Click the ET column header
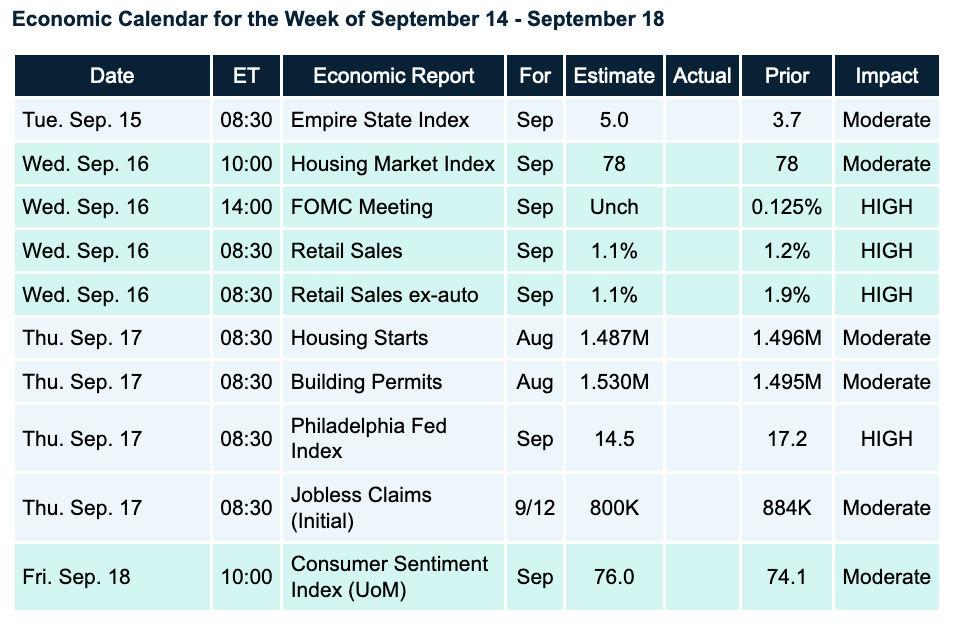Image resolution: width=962 pixels, height=634 pixels. point(246,76)
